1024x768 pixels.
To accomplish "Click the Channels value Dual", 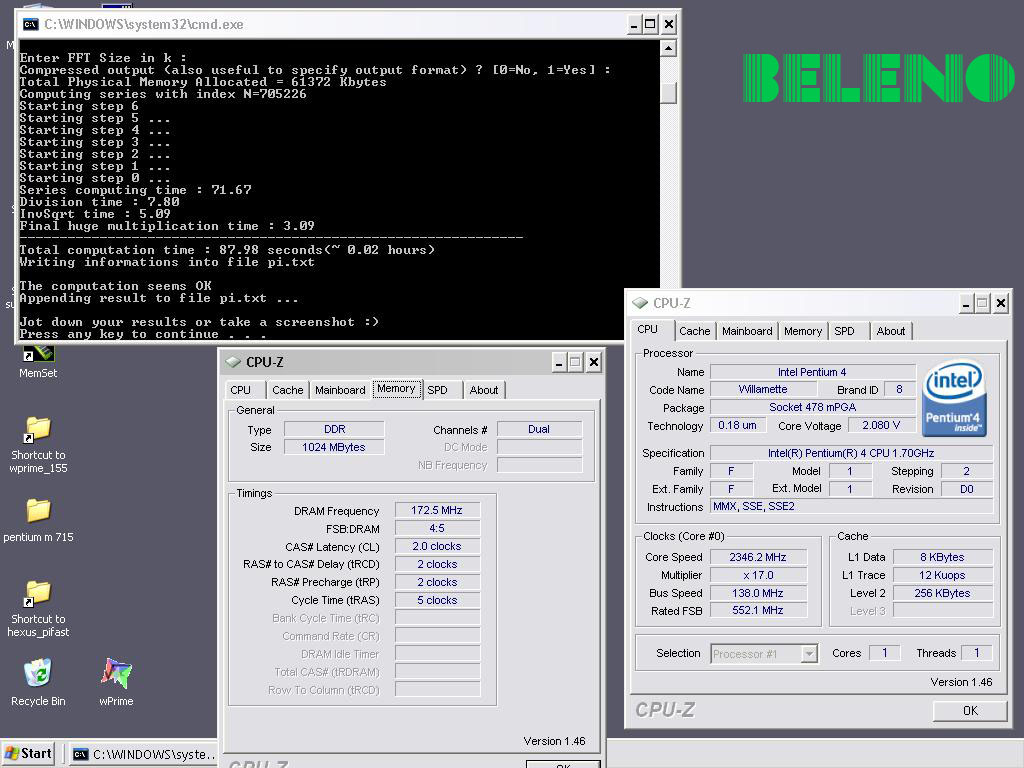I will point(539,429).
